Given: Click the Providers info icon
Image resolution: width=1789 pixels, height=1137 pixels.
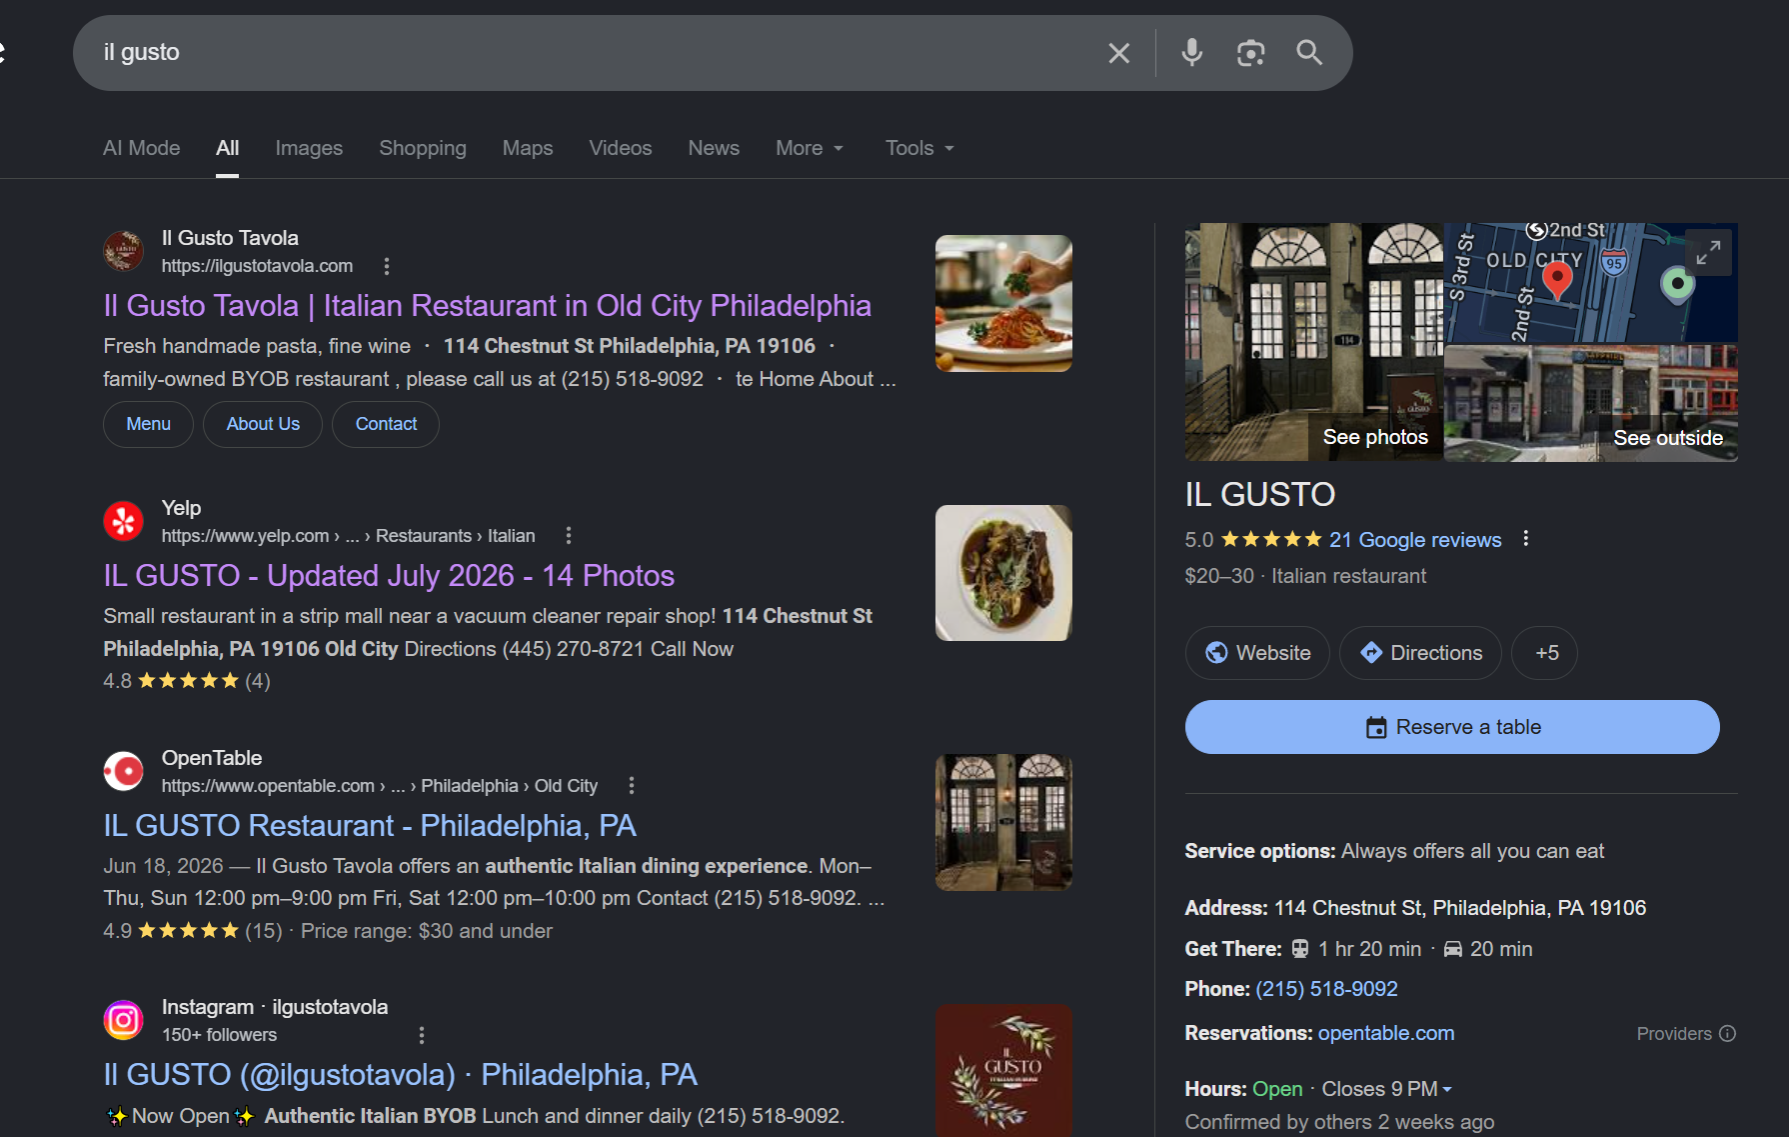Looking at the screenshot, I should tap(1727, 1034).
